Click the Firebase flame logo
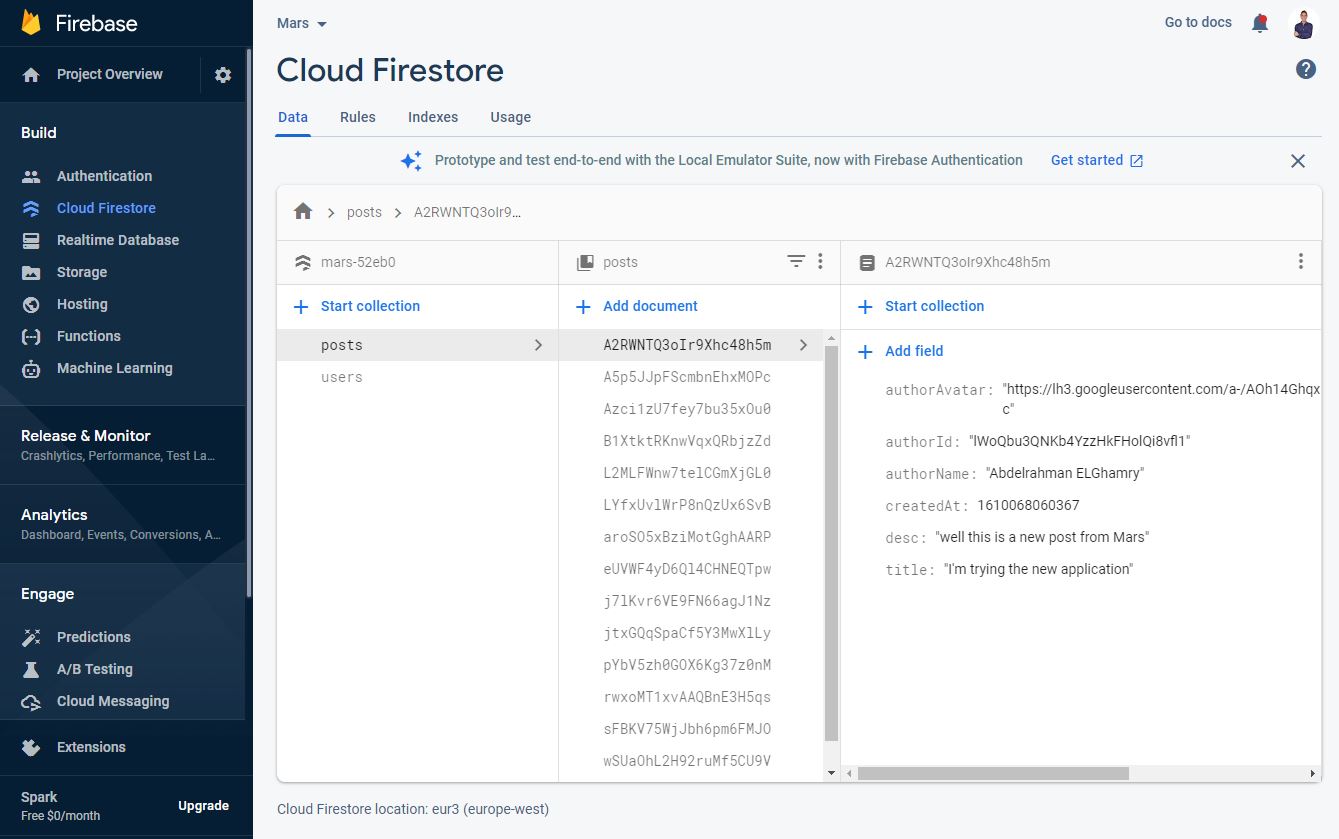The height and width of the screenshot is (839, 1339). coord(31,23)
